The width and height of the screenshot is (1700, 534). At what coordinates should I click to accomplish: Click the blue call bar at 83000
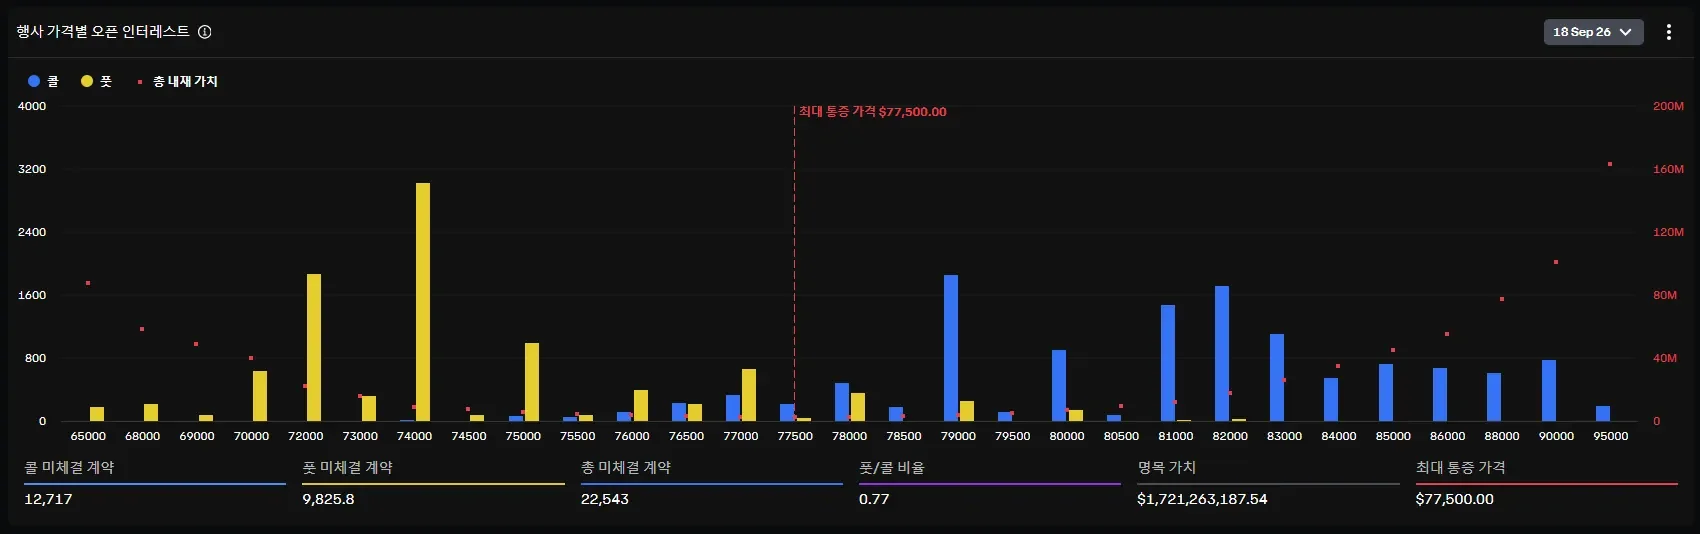[x=1277, y=377]
